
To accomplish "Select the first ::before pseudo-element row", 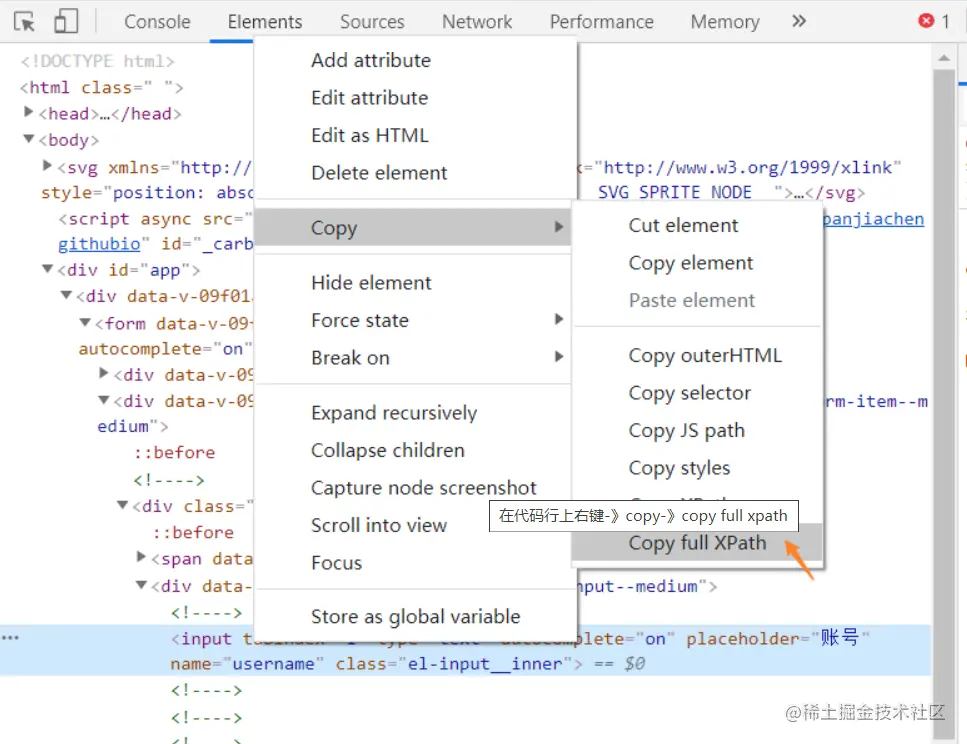I will [175, 453].
